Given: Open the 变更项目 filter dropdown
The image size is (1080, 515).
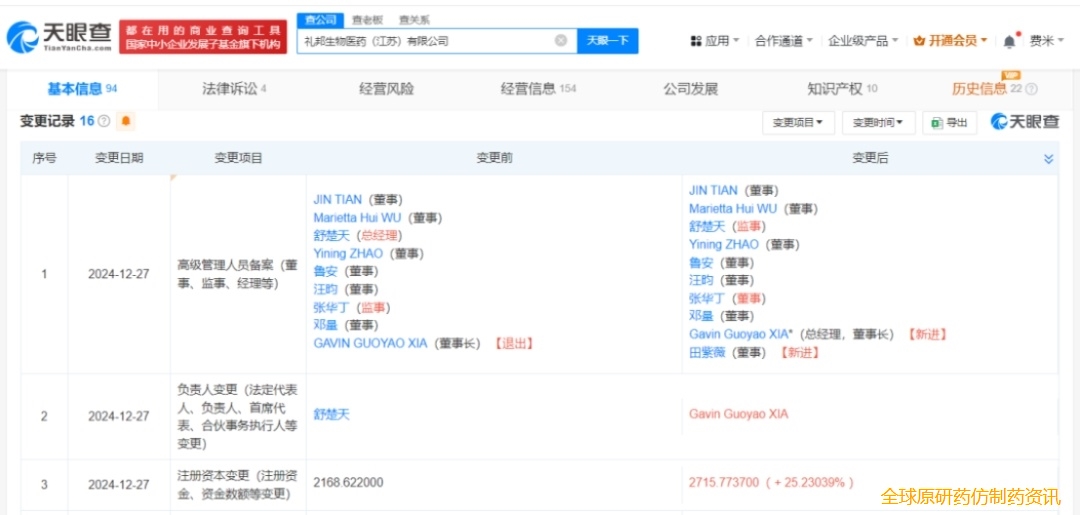Looking at the screenshot, I should [798, 123].
